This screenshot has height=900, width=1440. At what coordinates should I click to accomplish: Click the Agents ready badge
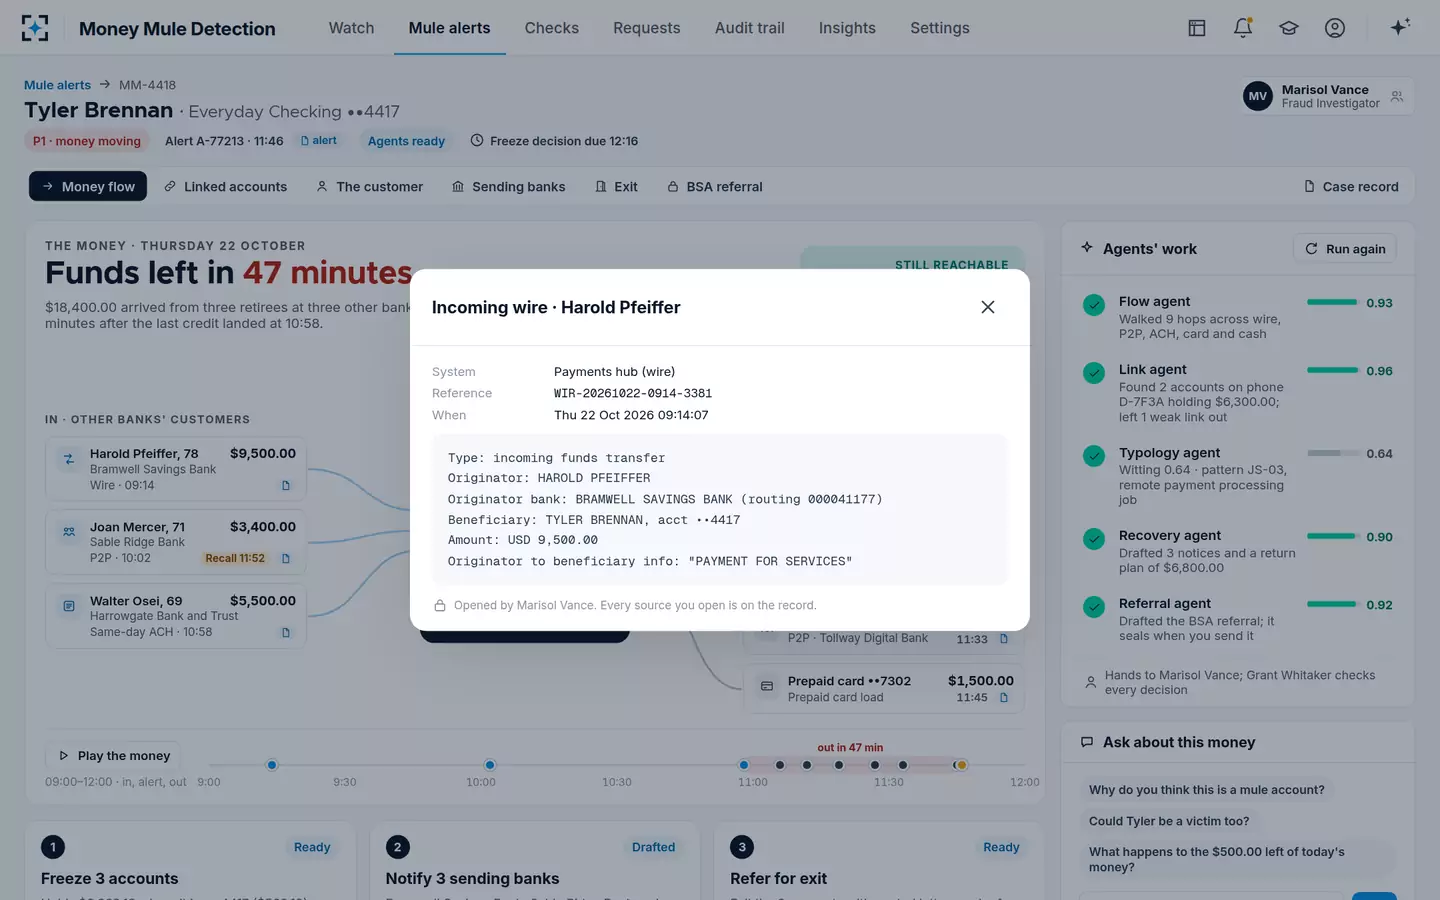click(406, 141)
